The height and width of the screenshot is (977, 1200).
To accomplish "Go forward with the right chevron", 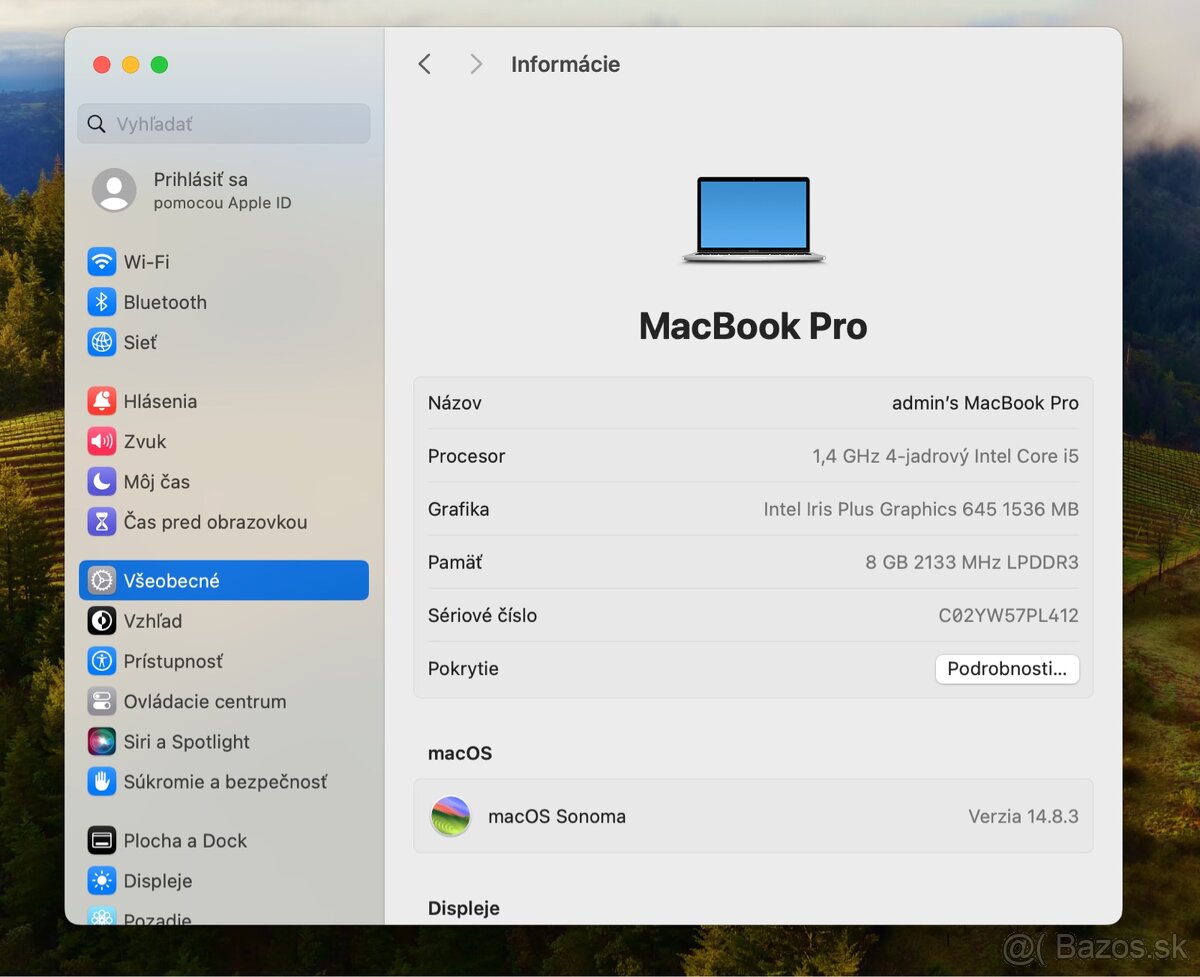I will coord(476,64).
